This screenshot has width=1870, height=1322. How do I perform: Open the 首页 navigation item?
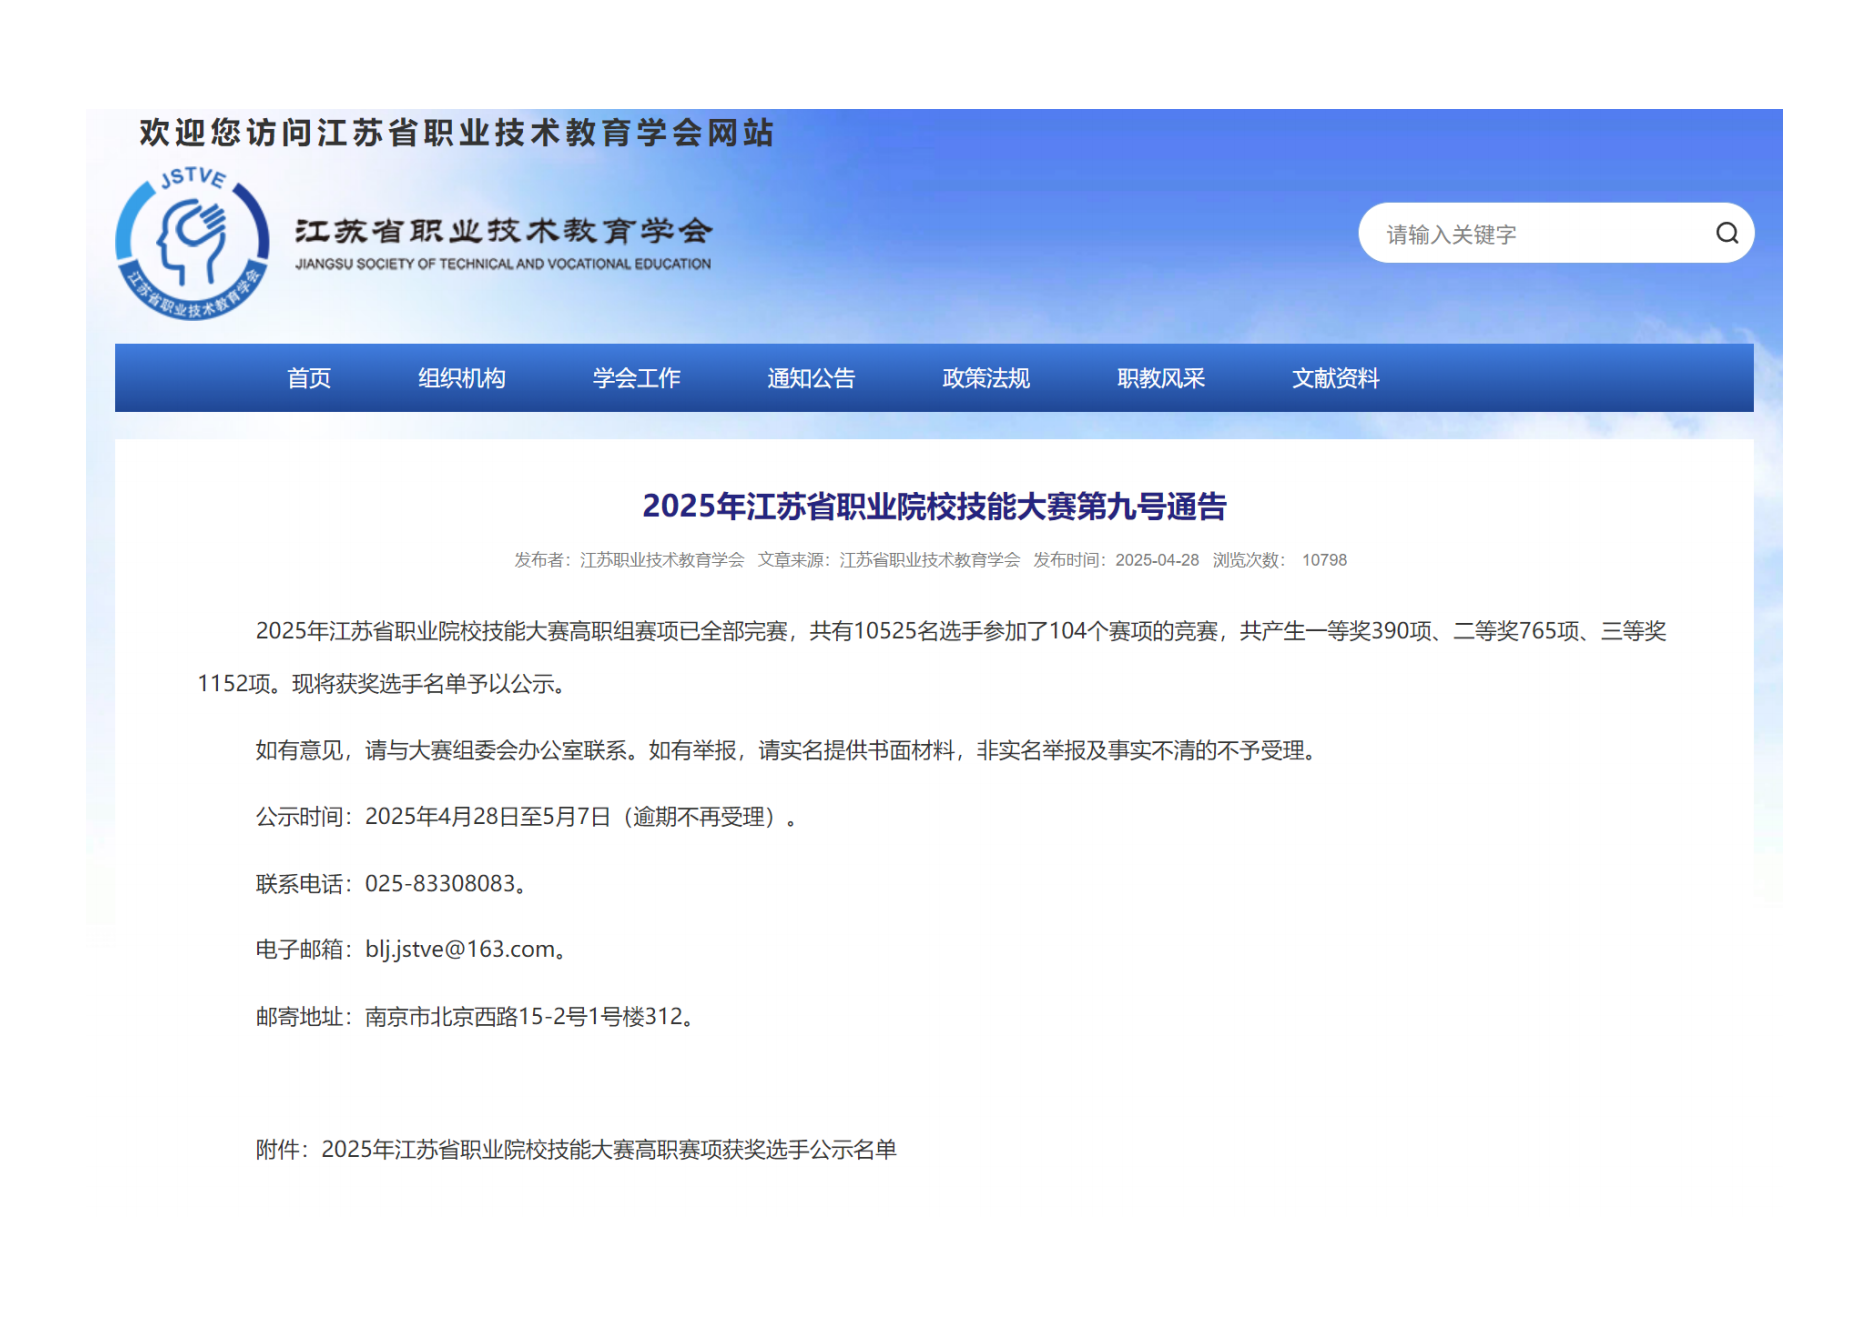click(309, 378)
